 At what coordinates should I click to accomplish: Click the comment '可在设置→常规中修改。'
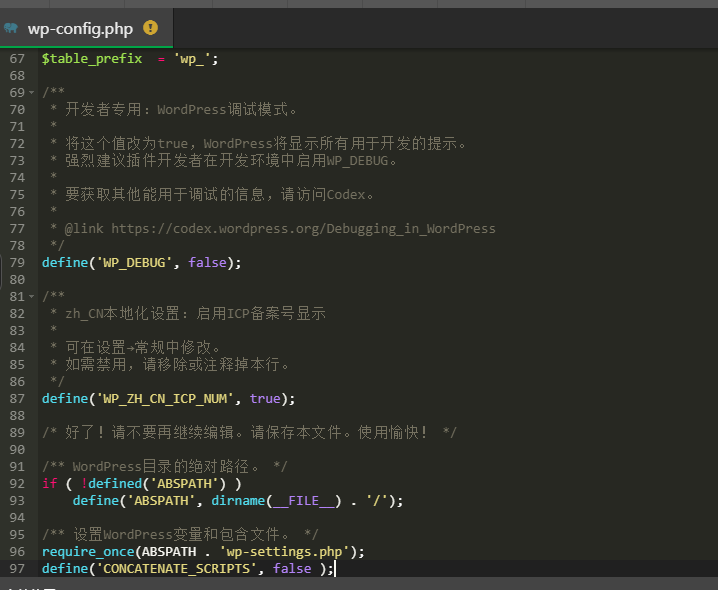click(142, 348)
